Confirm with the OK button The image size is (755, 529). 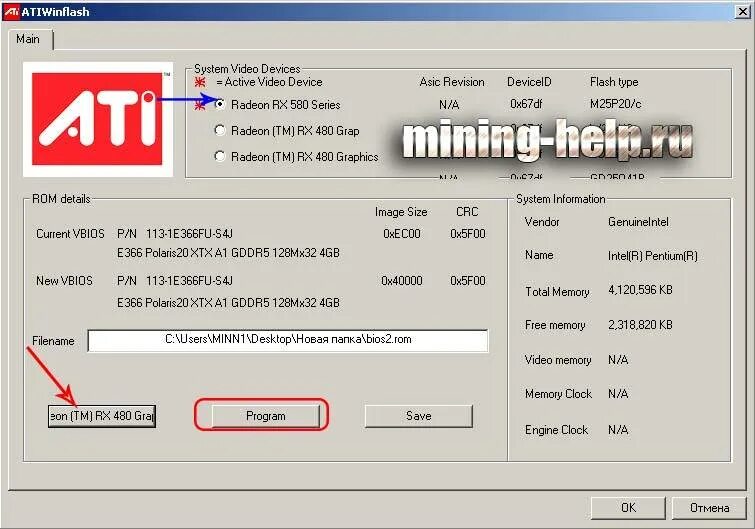tap(628, 507)
